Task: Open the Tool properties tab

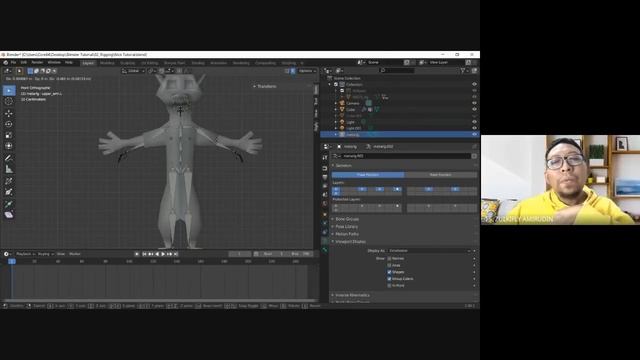Action: 325,158
